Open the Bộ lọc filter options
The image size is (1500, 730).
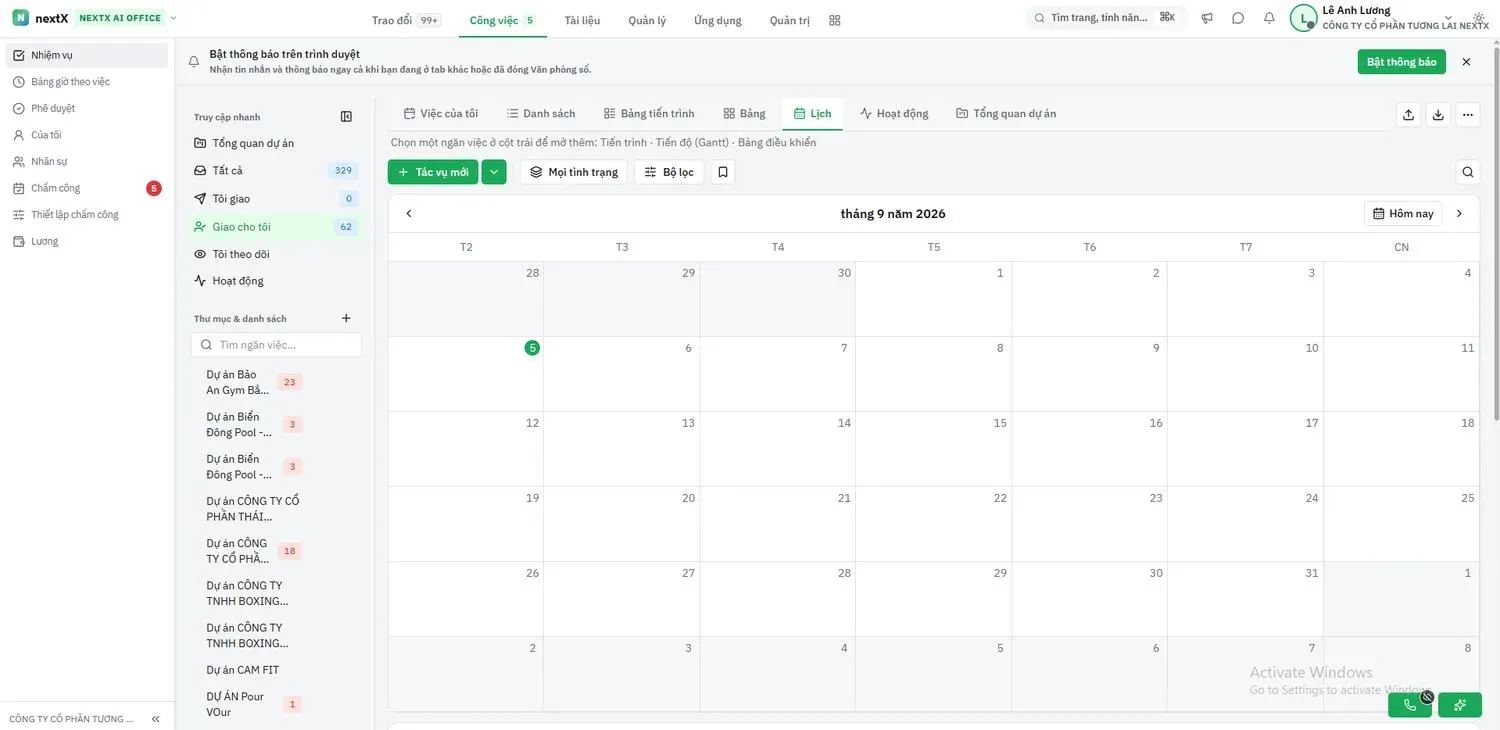[669, 172]
